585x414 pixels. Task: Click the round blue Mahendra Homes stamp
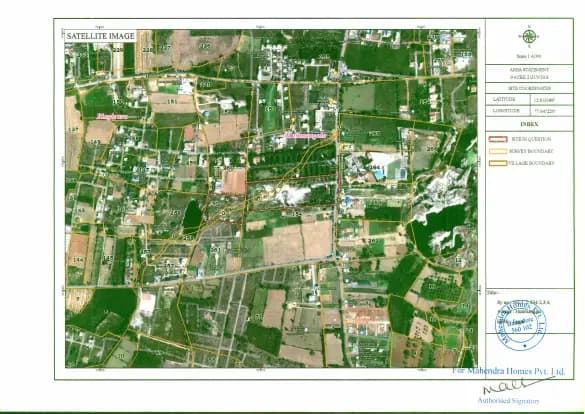tap(521, 325)
